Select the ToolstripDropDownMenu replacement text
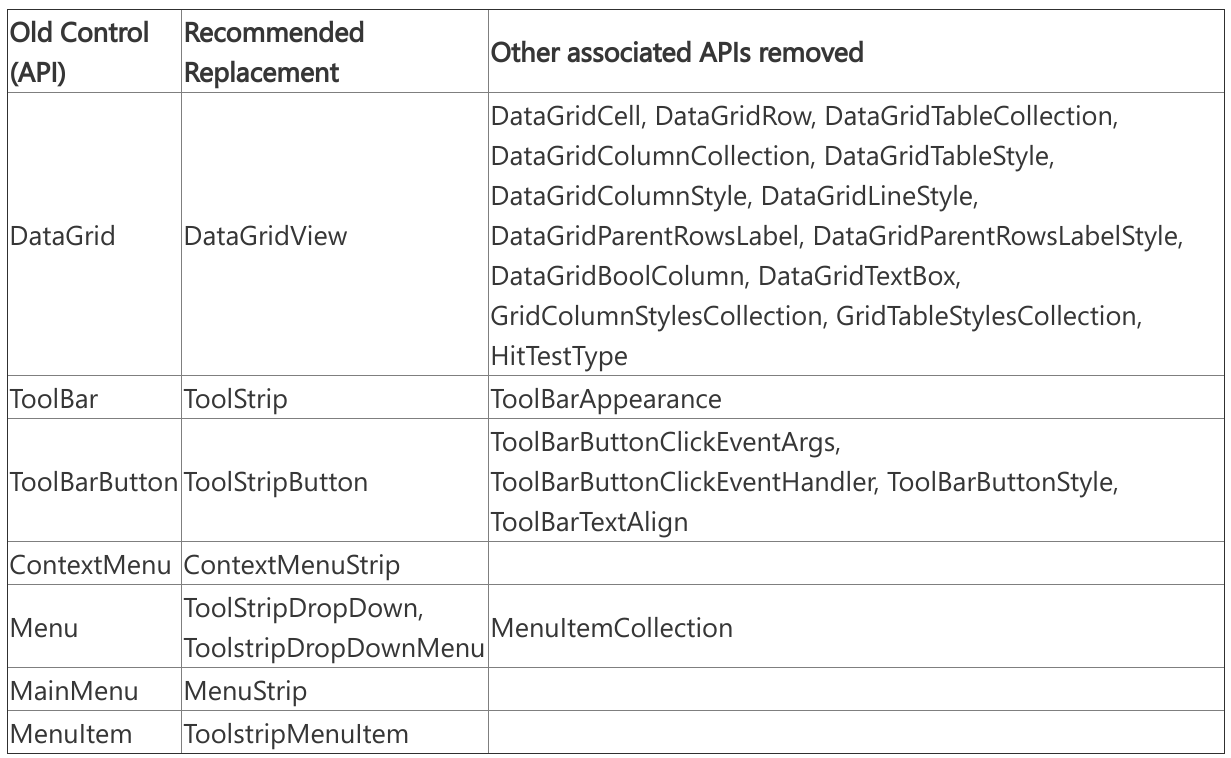This screenshot has height=758, width=1231. (x=334, y=648)
